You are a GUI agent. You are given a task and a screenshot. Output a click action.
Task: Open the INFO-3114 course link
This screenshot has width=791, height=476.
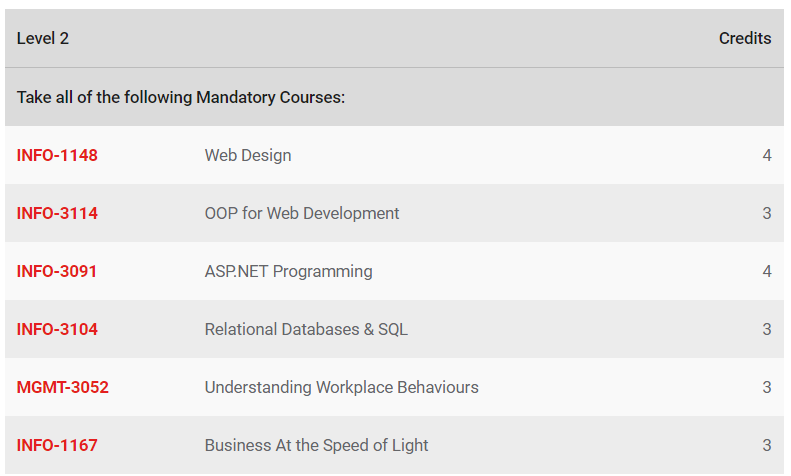pyautogui.click(x=57, y=213)
